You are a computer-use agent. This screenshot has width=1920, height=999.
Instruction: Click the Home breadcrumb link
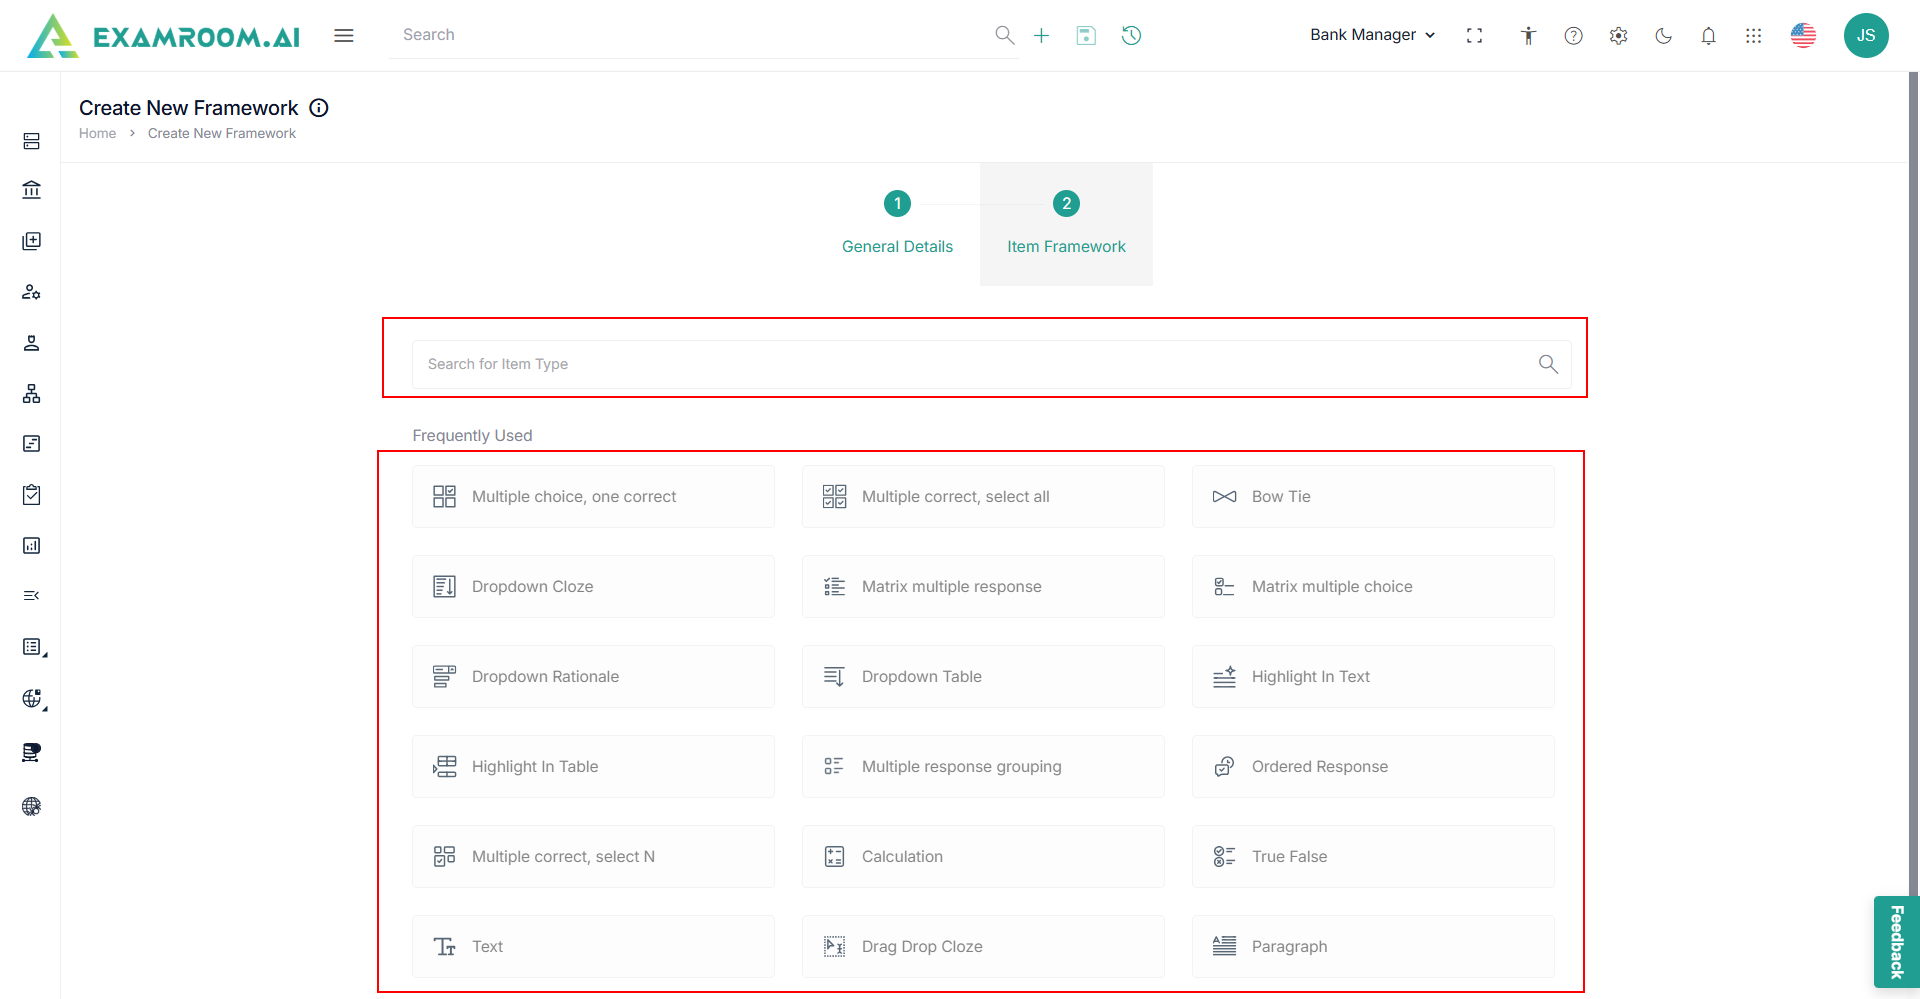click(97, 134)
